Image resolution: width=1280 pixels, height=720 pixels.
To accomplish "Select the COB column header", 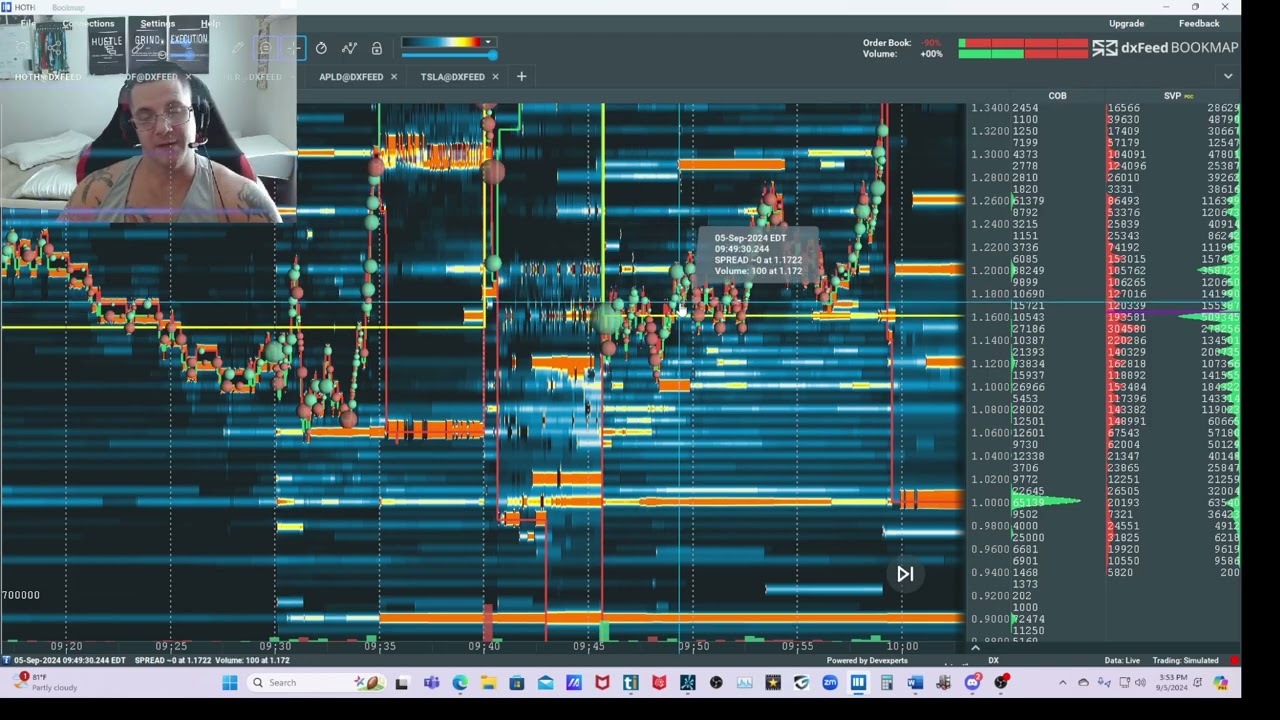I will point(1057,96).
